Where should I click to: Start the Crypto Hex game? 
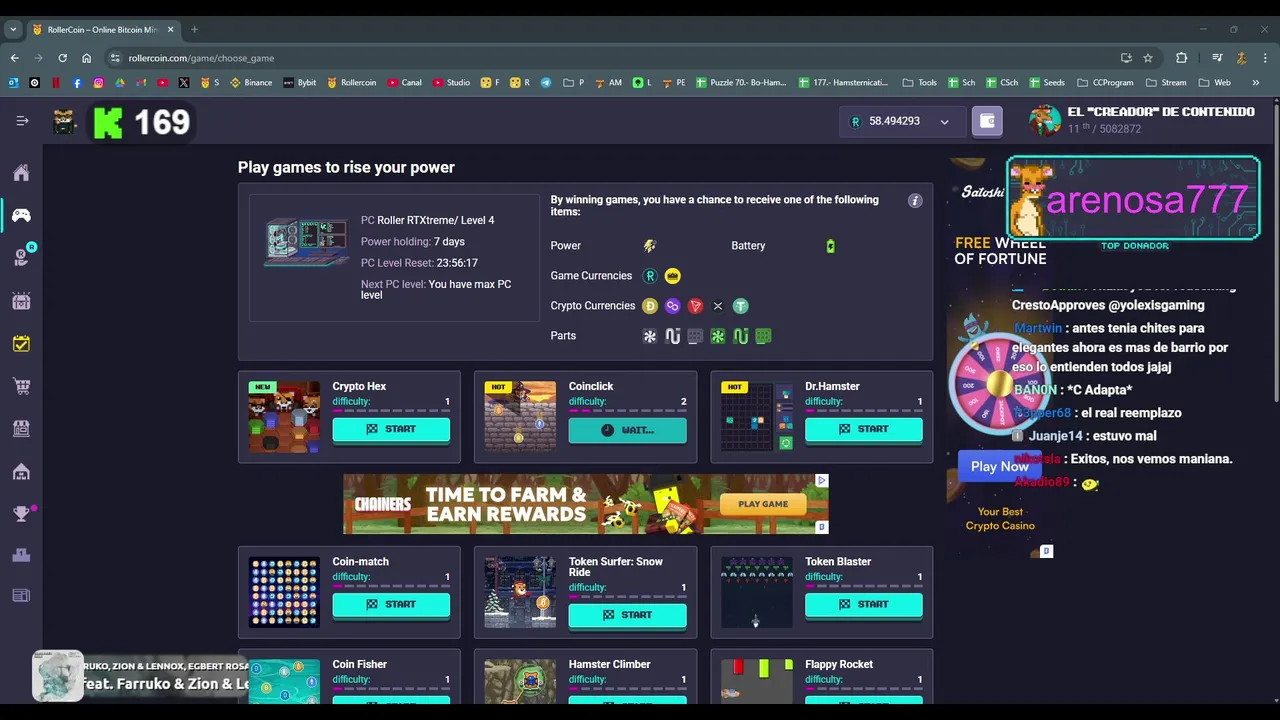[391, 429]
